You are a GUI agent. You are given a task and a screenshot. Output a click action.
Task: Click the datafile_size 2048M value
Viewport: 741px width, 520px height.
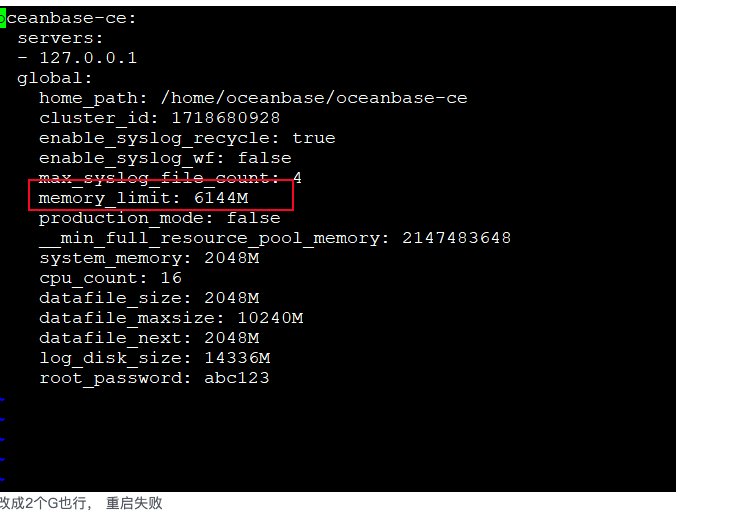pos(232,298)
